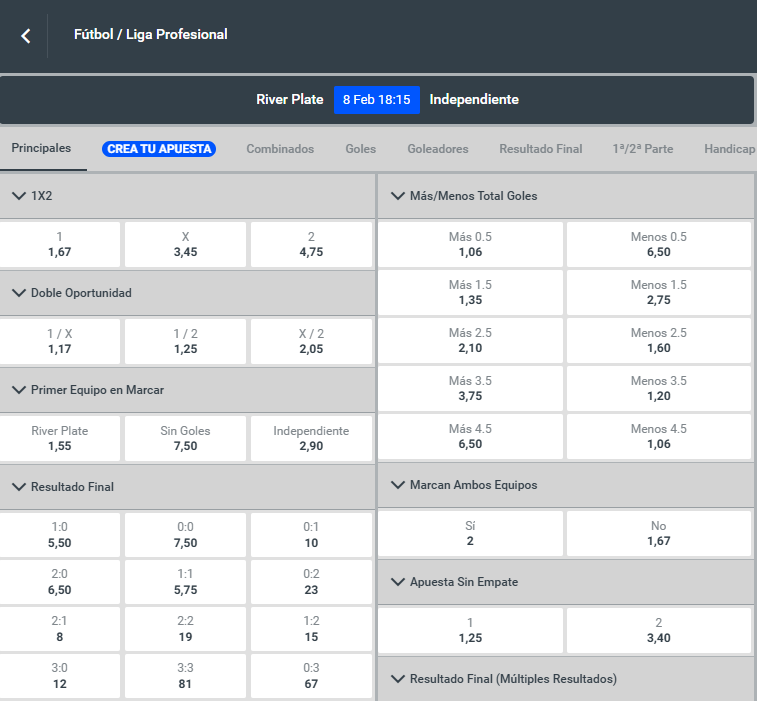Select correct score 3:0 at 12
The image size is (757, 701).
click(x=59, y=676)
